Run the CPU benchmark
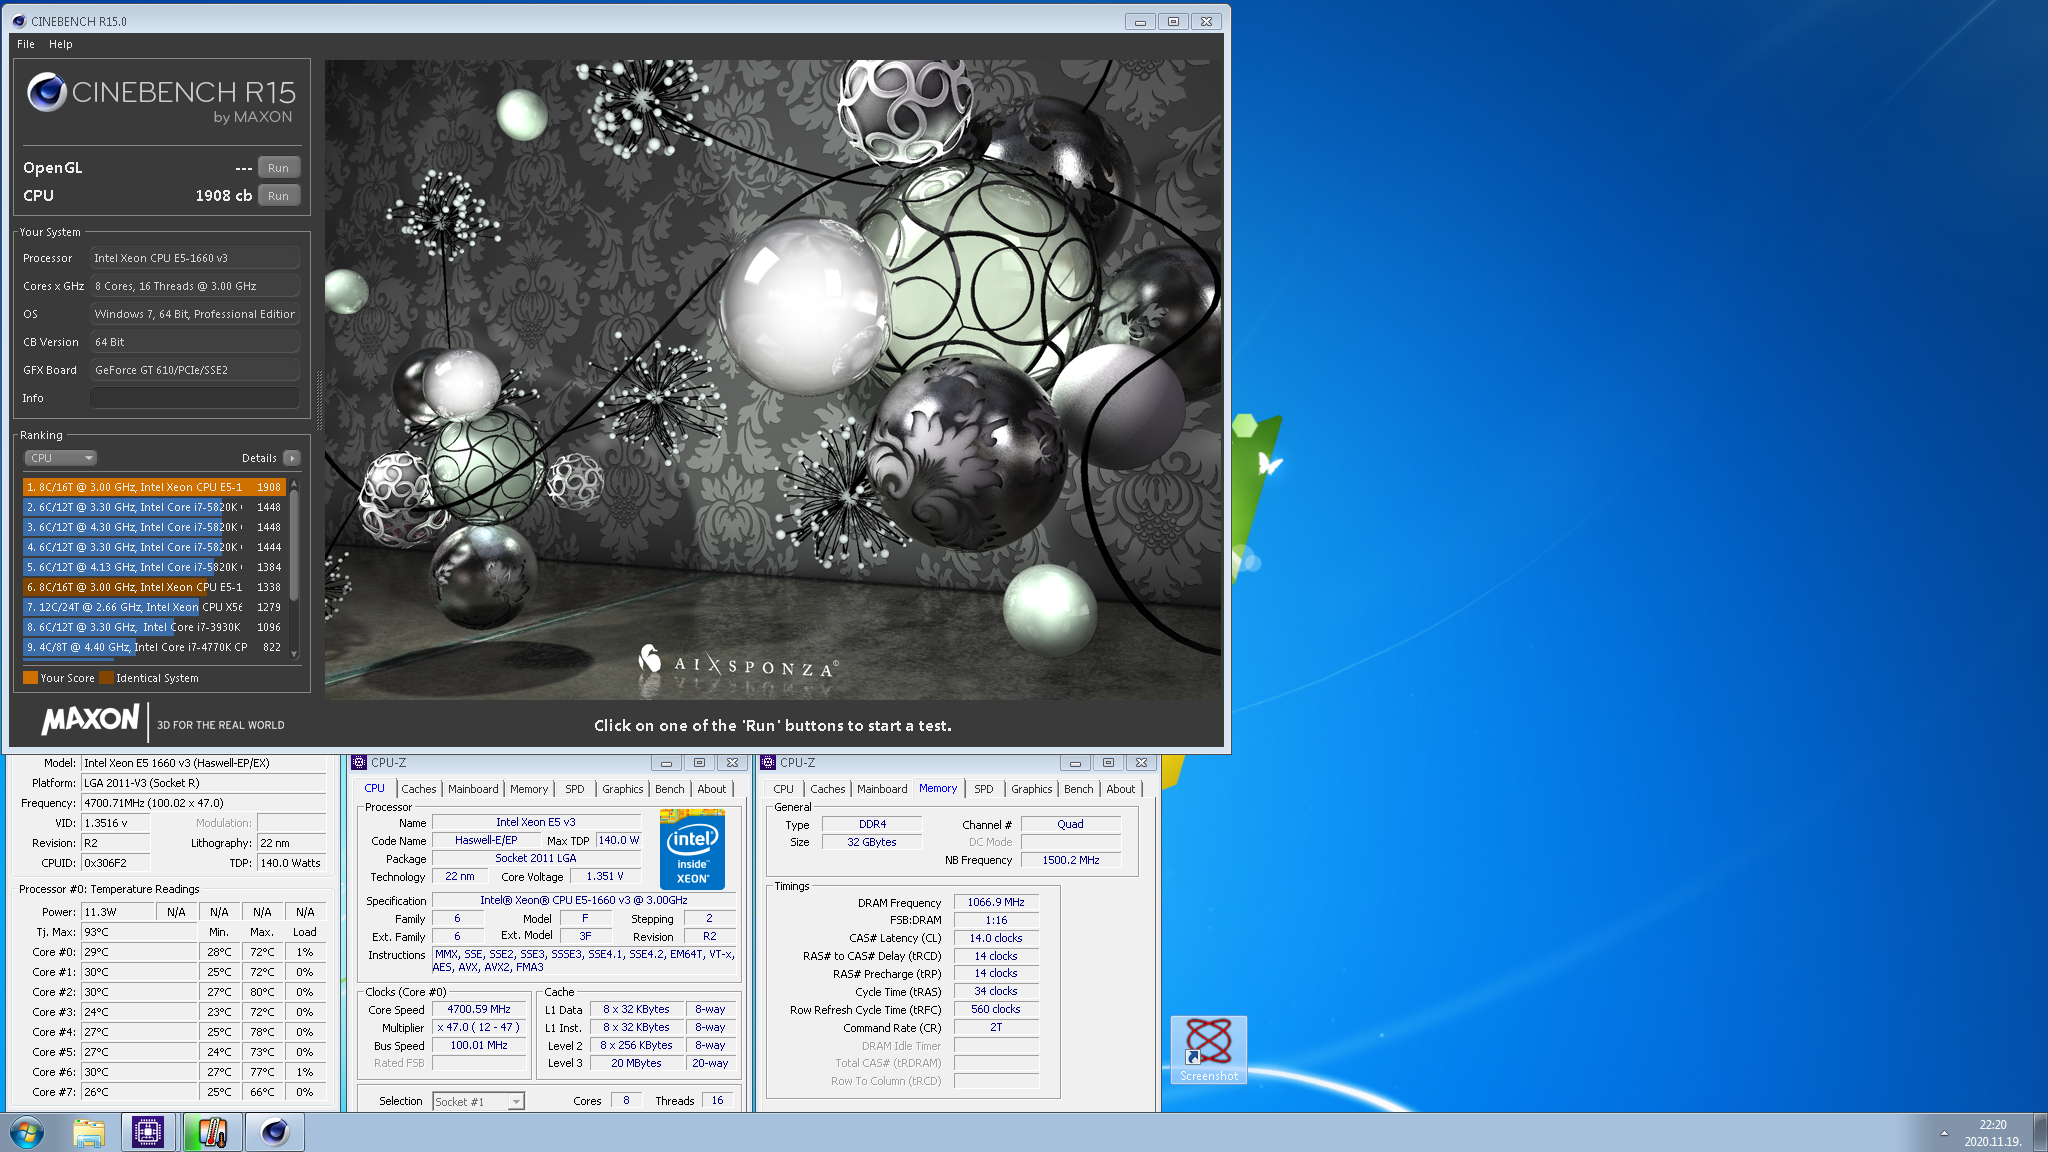Image resolution: width=2048 pixels, height=1152 pixels. click(278, 196)
